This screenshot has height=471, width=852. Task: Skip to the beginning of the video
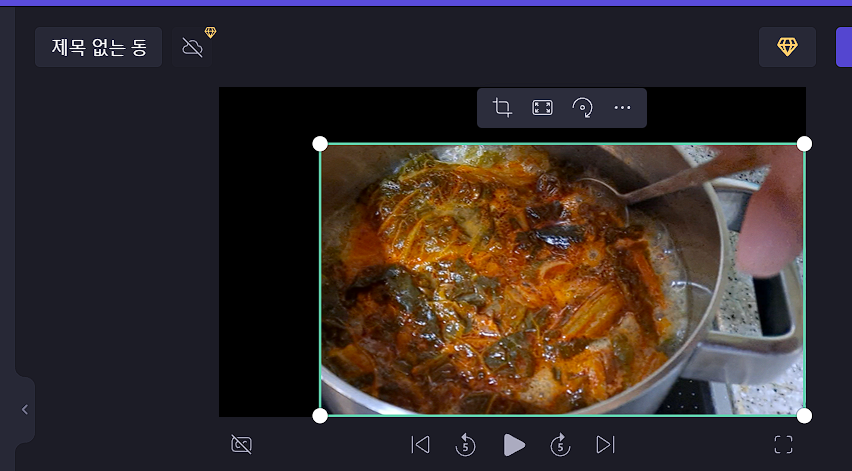click(420, 445)
